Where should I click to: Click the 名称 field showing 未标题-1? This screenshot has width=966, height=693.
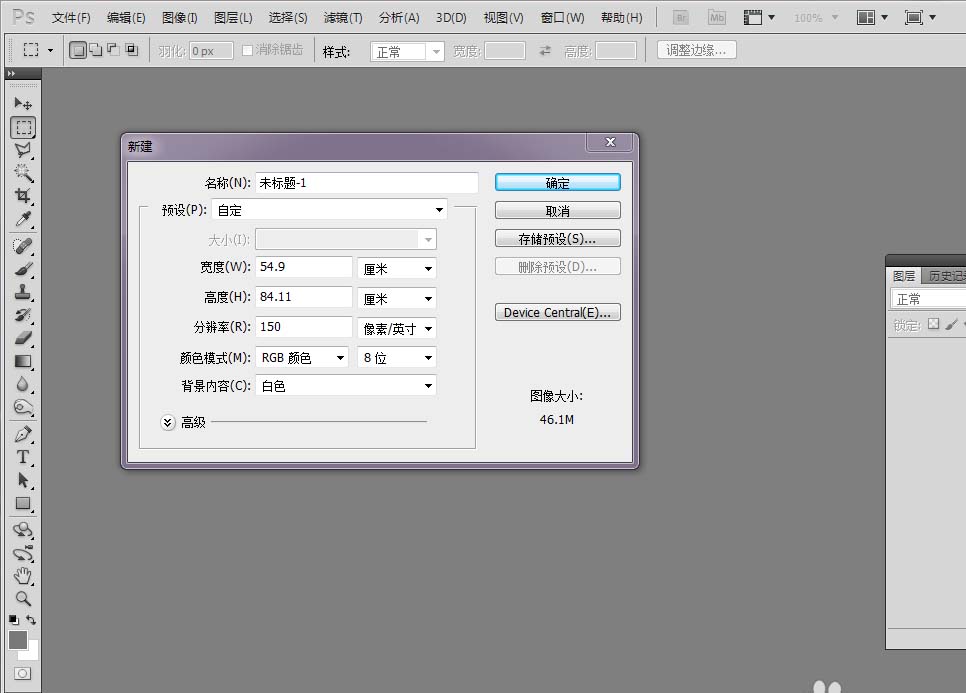[365, 182]
